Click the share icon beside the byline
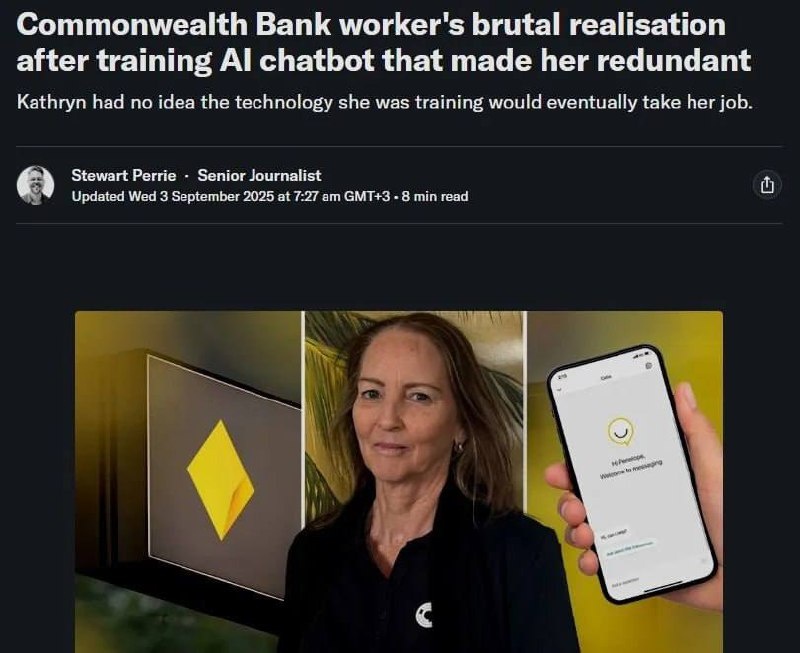This screenshot has height=653, width=800. point(767,185)
